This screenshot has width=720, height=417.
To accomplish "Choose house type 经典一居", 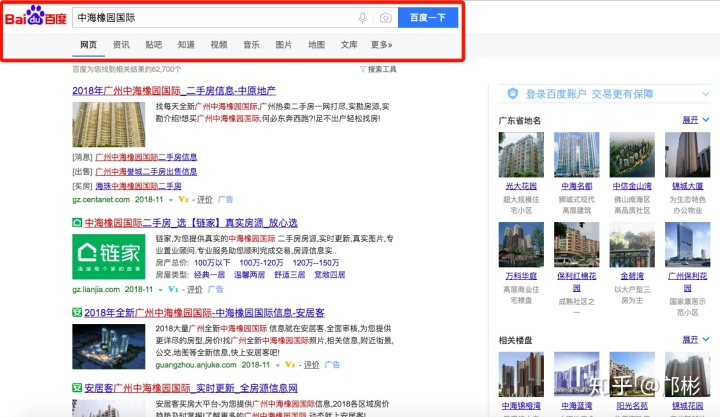I will (209, 275).
